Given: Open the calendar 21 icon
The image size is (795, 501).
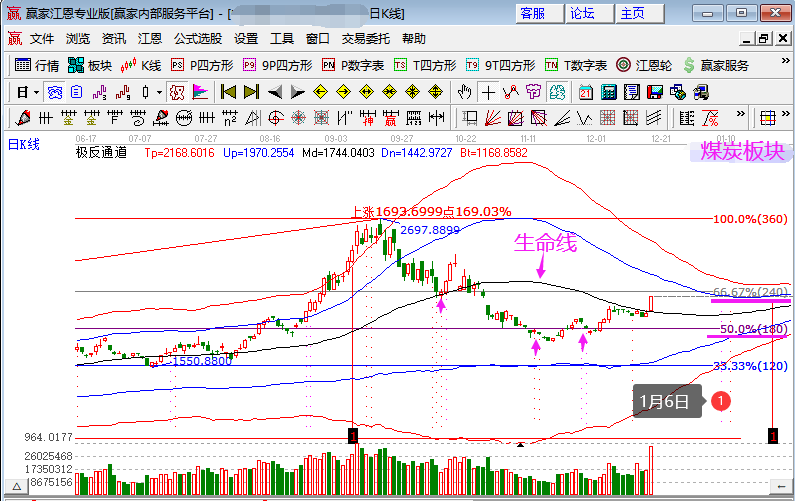Looking at the screenshot, I should [586, 92].
